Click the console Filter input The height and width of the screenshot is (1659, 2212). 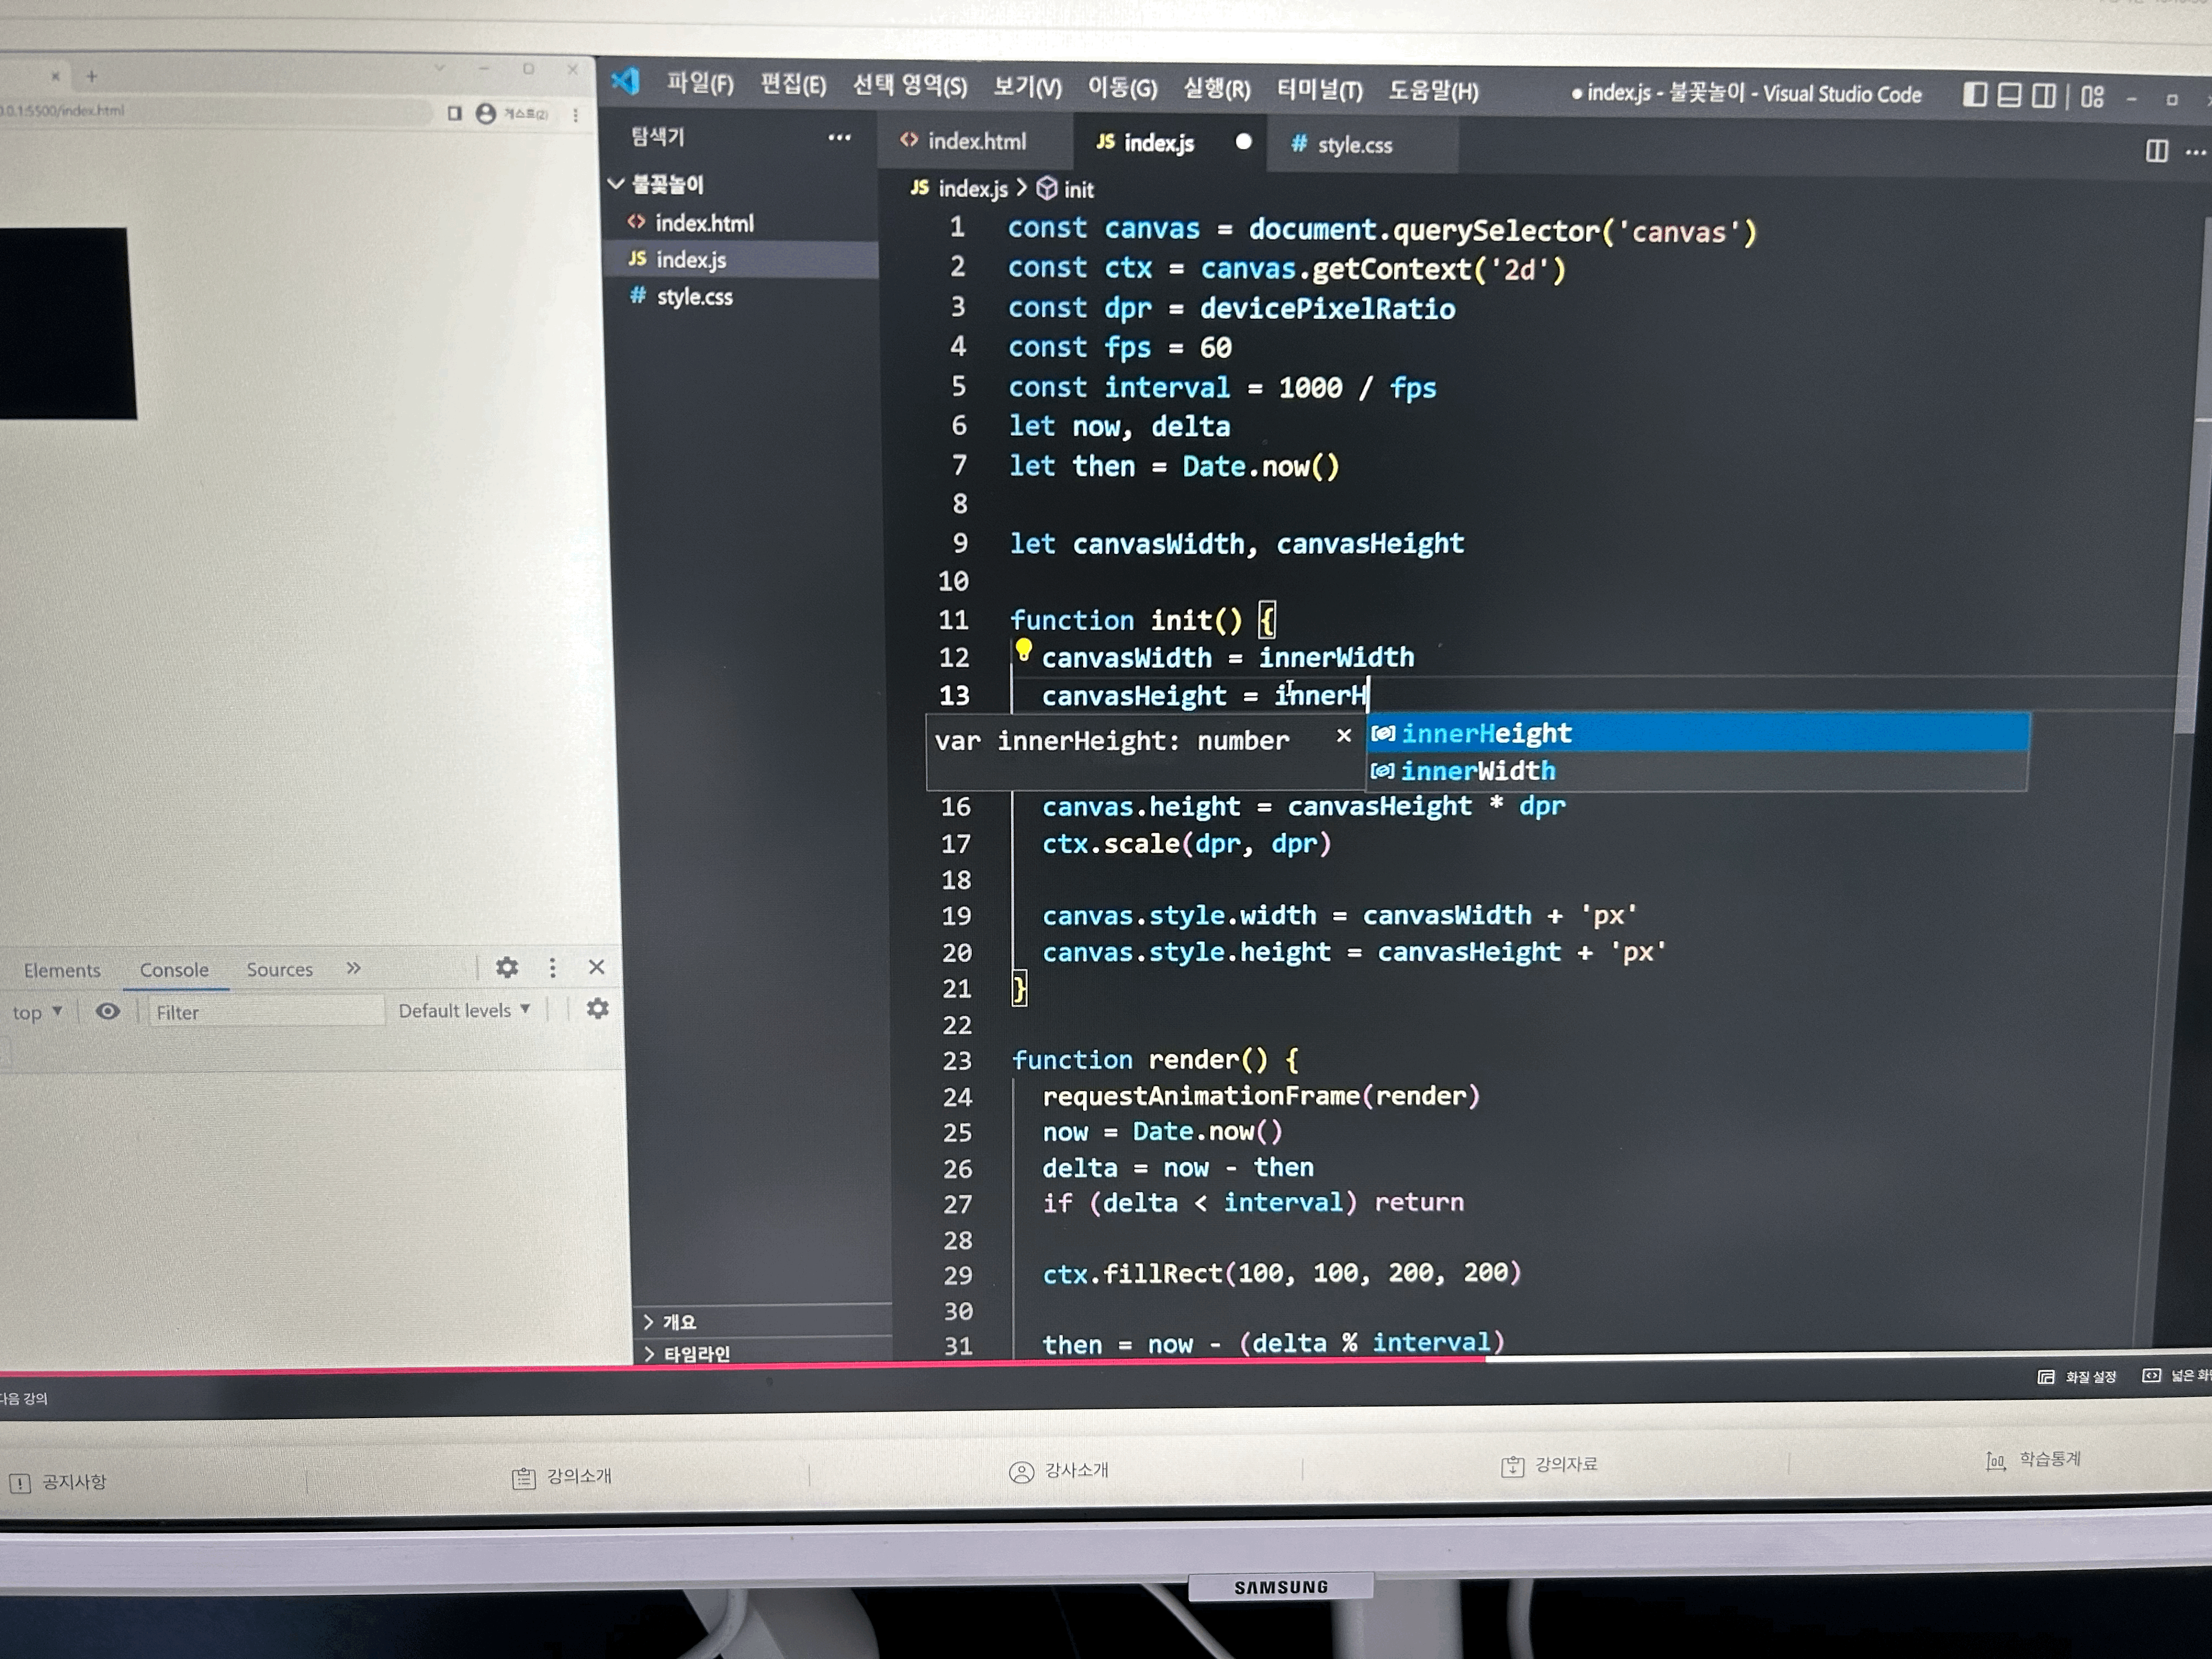coord(266,1012)
